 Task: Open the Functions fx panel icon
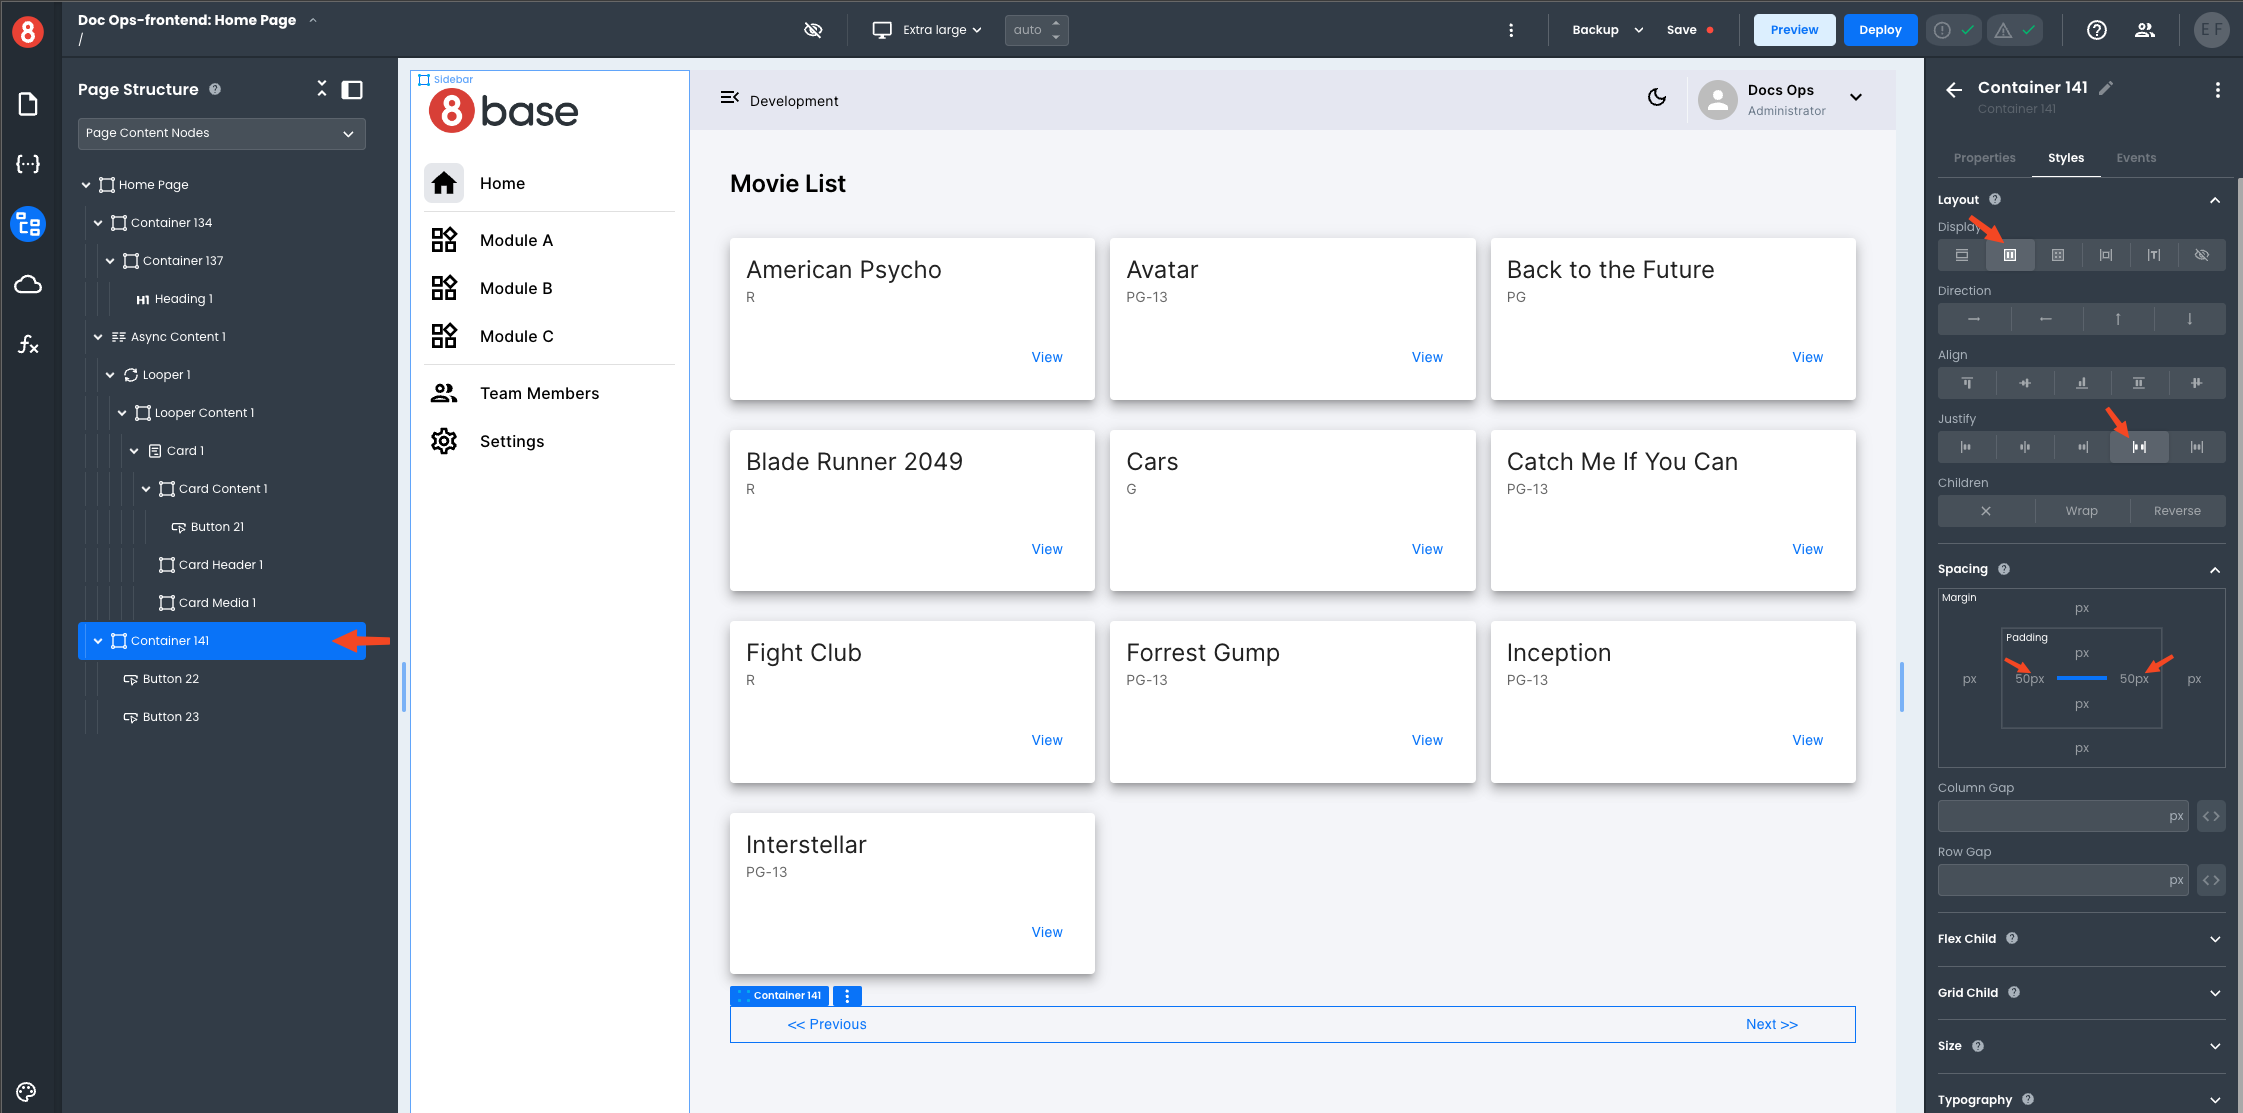pyautogui.click(x=28, y=345)
